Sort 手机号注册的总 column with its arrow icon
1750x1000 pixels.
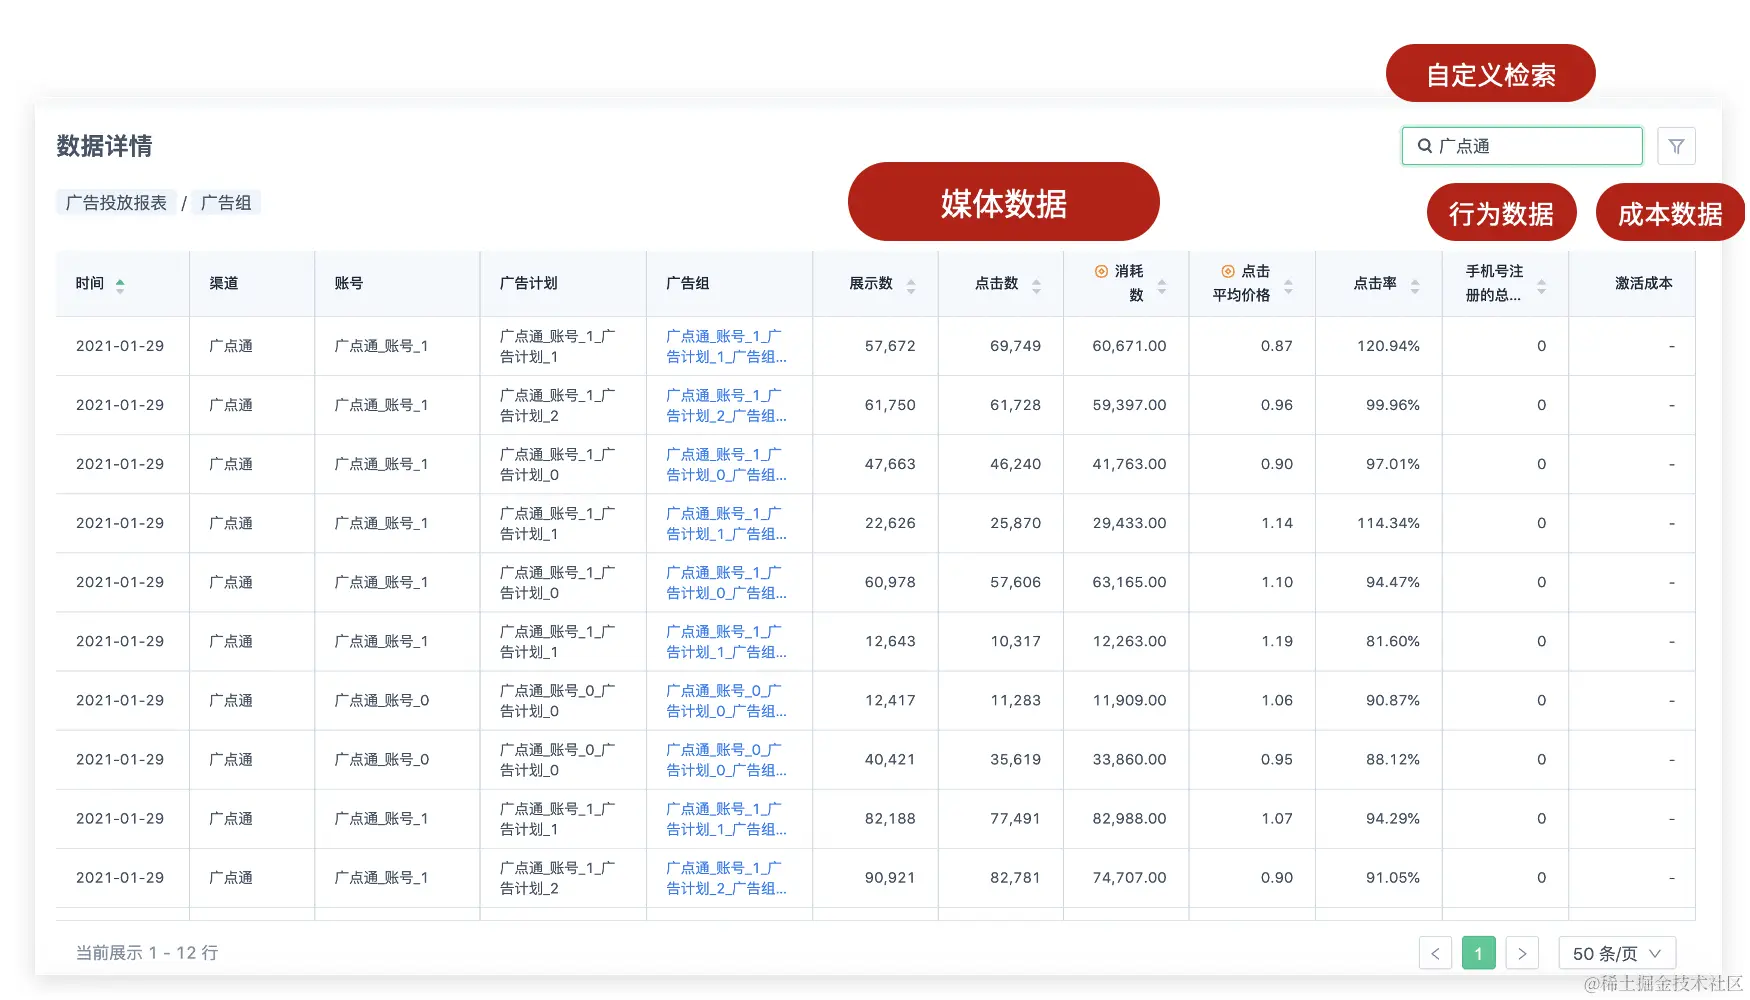tap(1541, 286)
